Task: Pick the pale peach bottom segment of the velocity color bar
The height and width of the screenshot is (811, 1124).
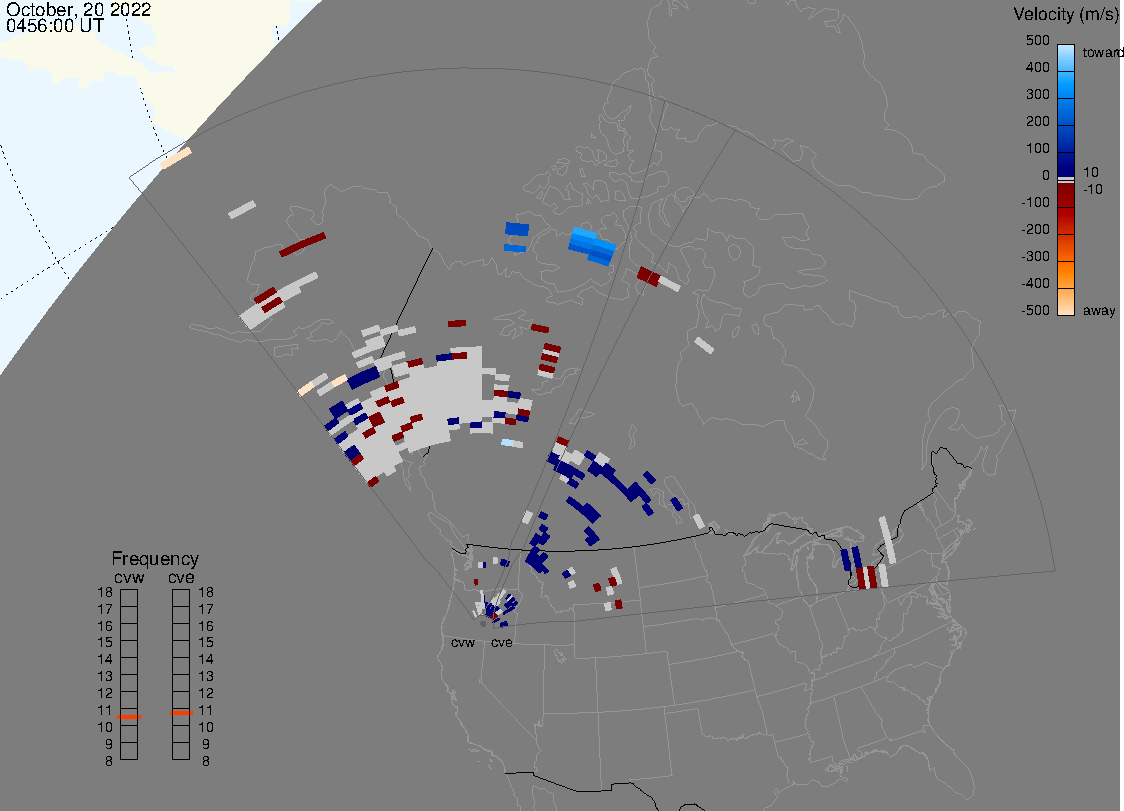Action: (x=1066, y=301)
